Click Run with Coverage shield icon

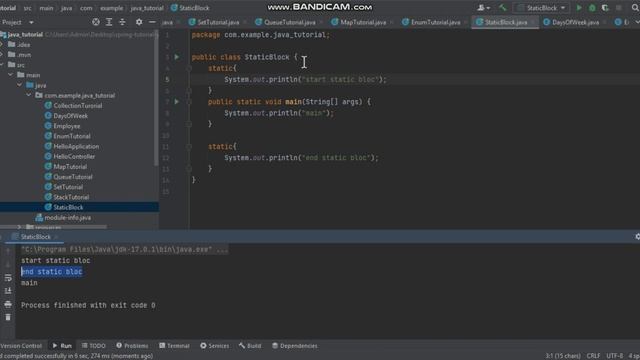click(x=605, y=8)
